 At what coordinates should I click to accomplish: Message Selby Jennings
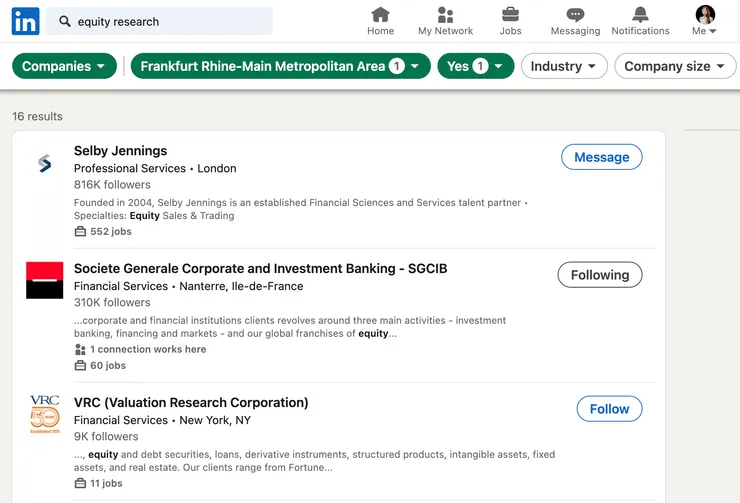pos(601,157)
